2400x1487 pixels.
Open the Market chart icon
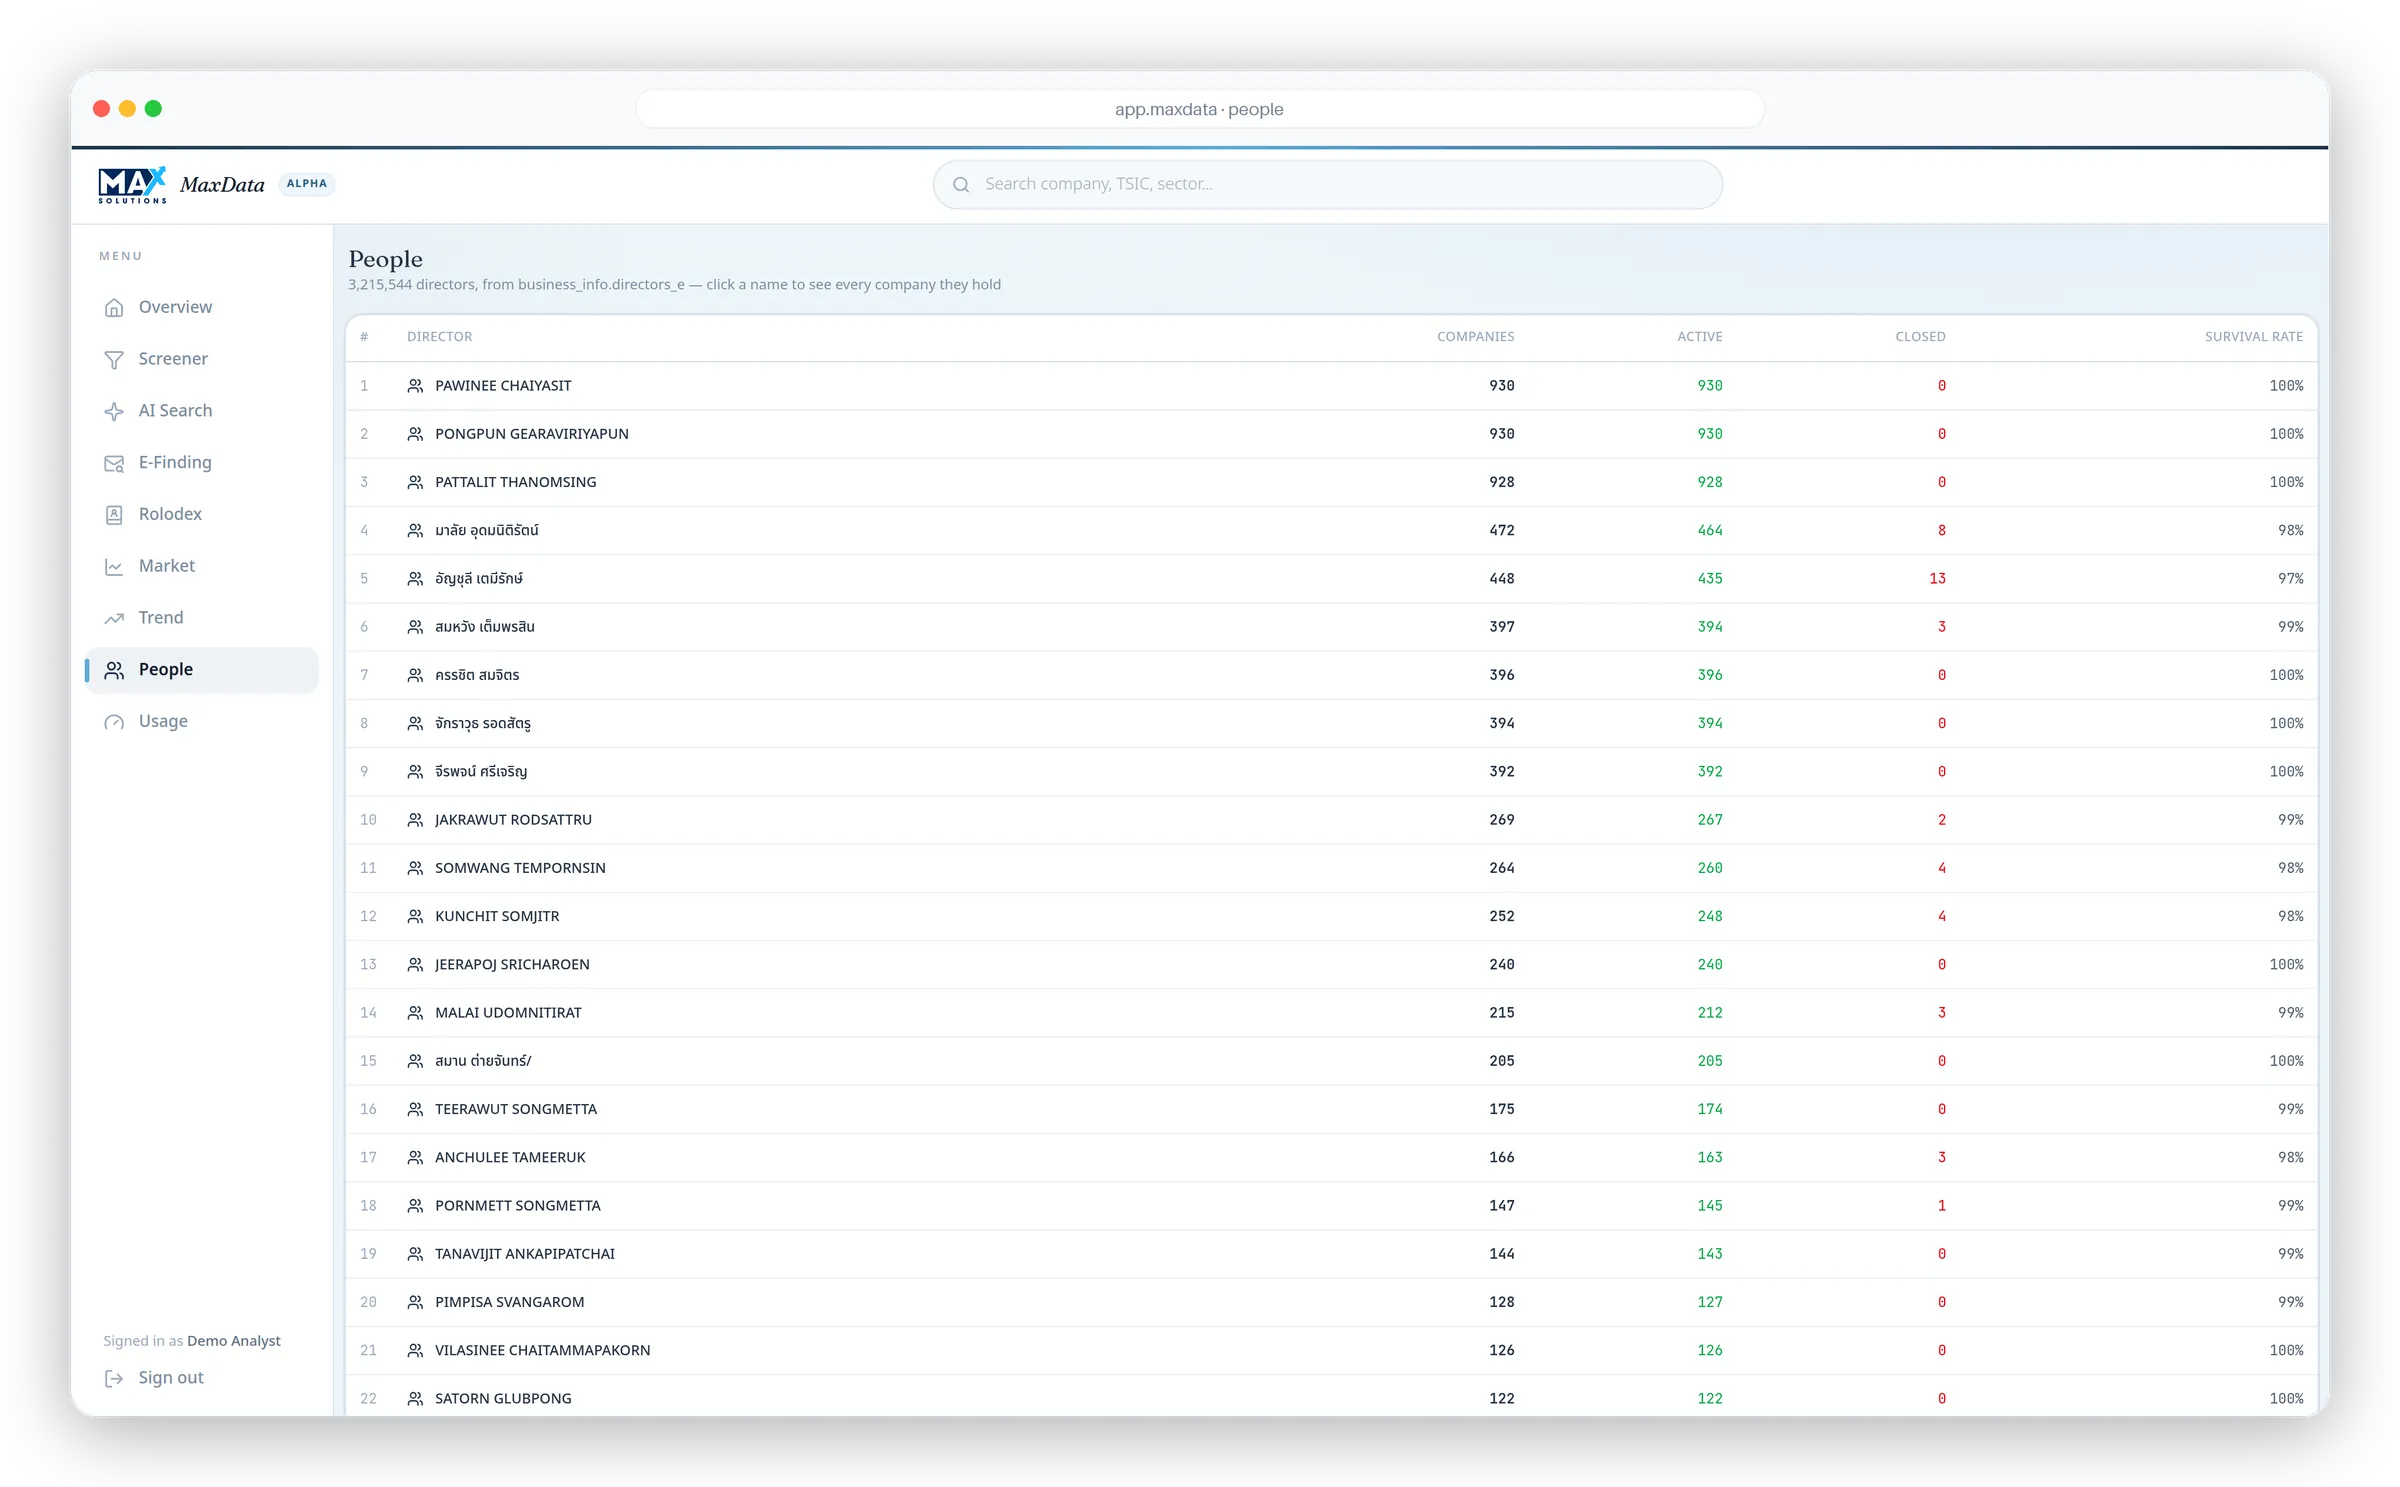click(114, 566)
